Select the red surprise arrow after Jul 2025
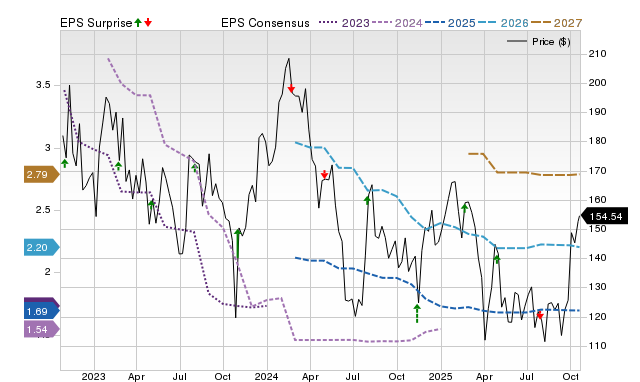The image size is (640, 382). point(540,315)
